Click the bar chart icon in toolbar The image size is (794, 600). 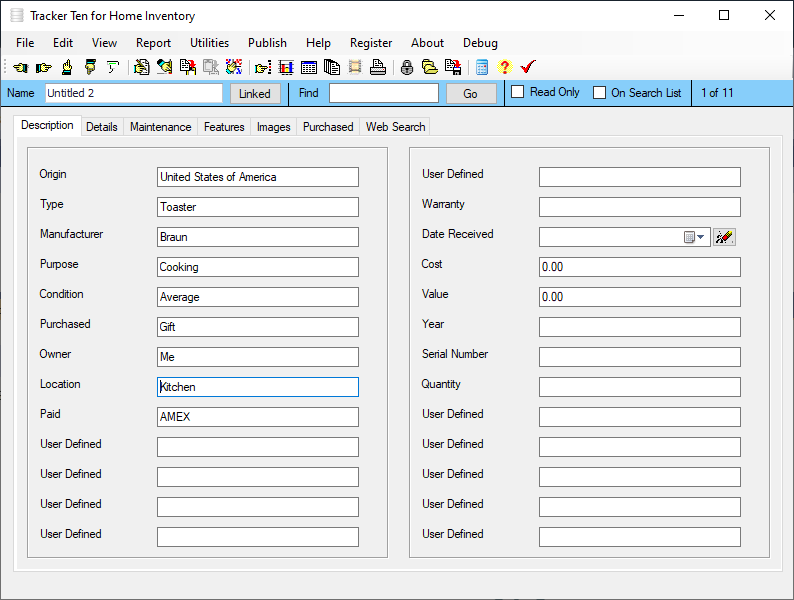coord(286,68)
